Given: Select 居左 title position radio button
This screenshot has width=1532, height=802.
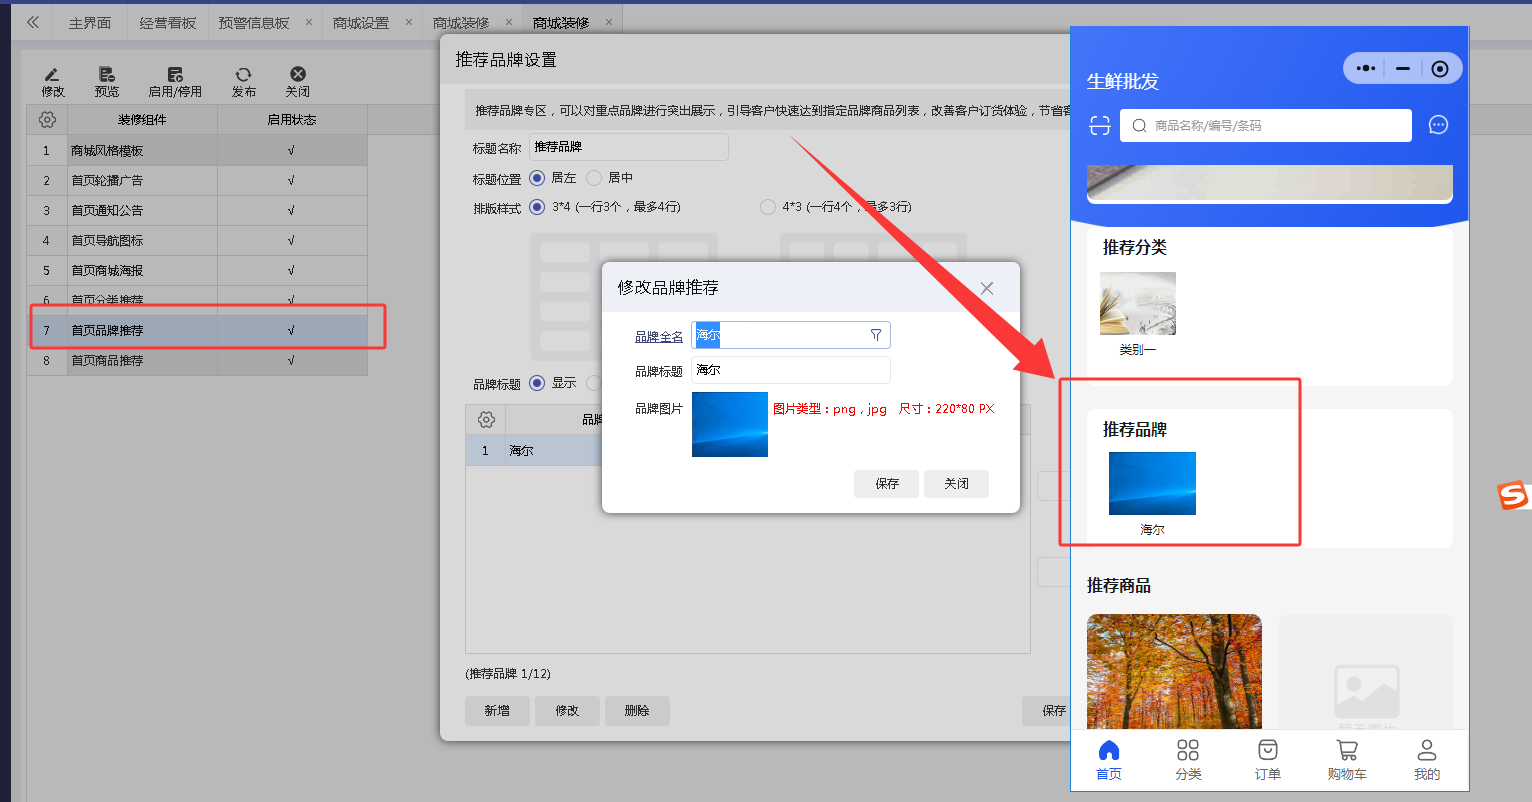Looking at the screenshot, I should [x=538, y=178].
